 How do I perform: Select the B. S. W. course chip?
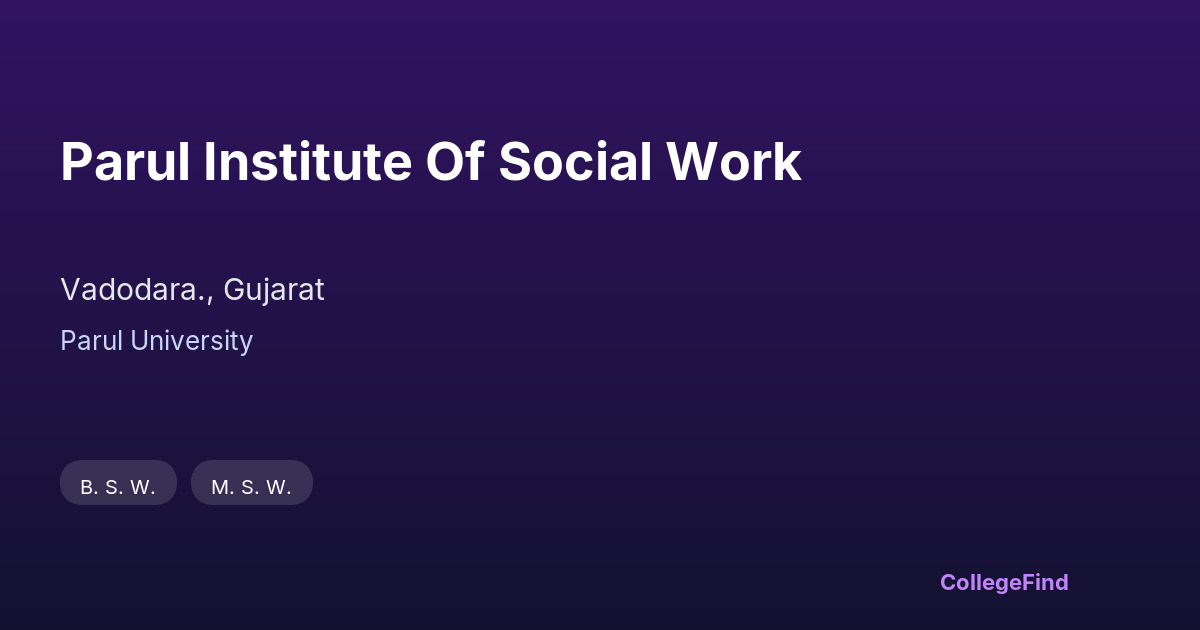click(118, 487)
